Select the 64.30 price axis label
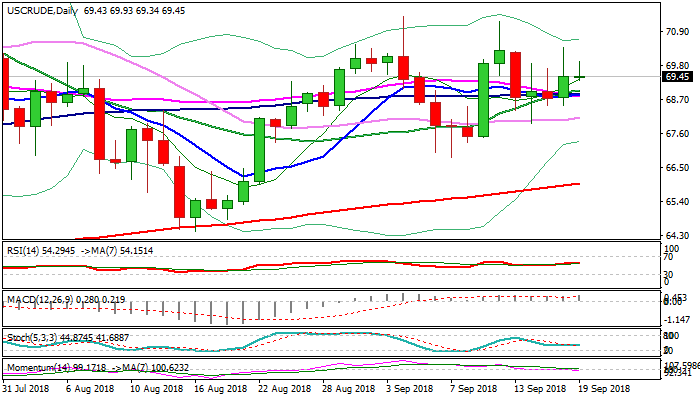This screenshot has height=400, width=700. pos(676,236)
